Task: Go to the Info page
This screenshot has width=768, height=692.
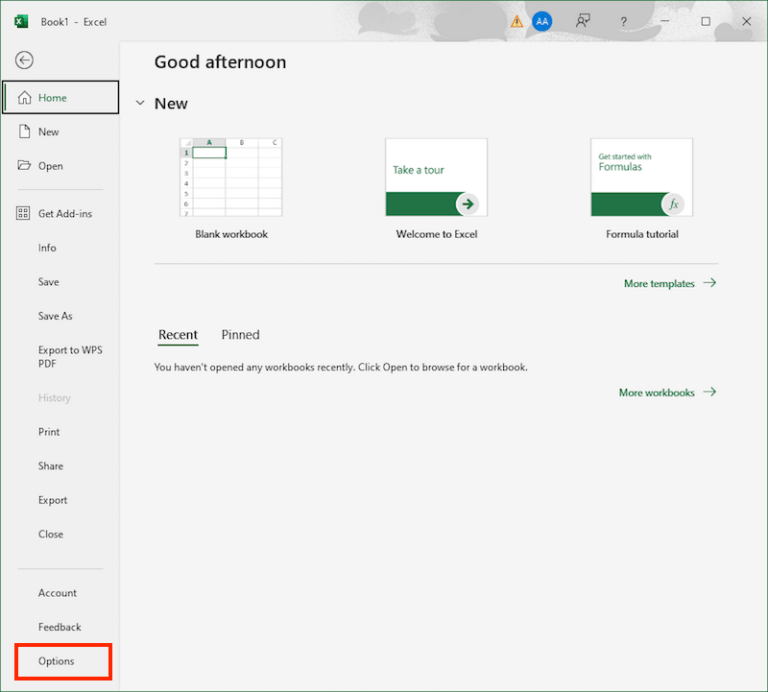Action: coord(47,248)
